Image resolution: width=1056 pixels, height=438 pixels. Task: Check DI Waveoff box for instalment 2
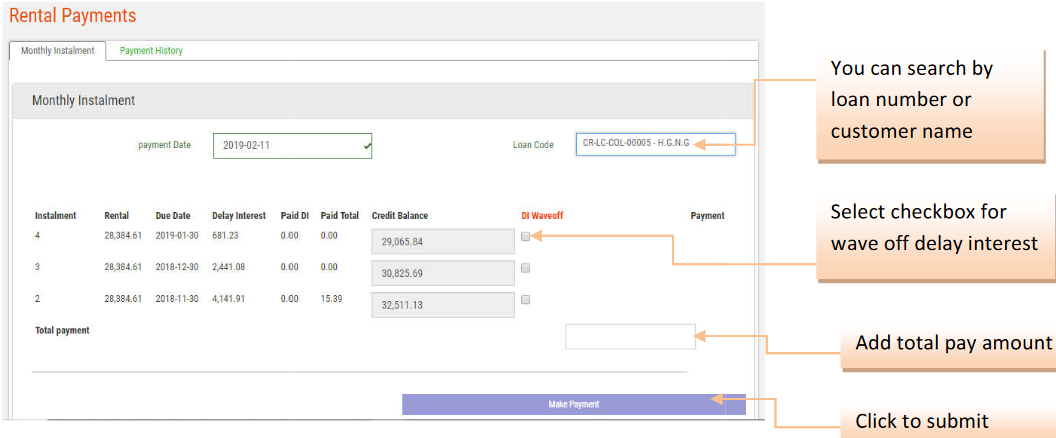[526, 299]
